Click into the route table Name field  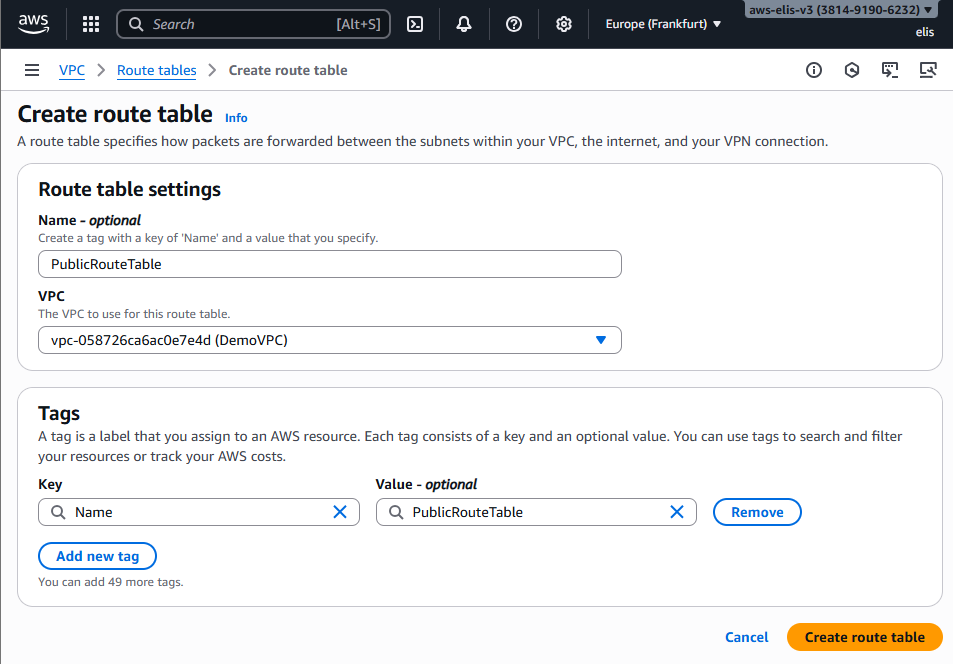click(x=329, y=264)
